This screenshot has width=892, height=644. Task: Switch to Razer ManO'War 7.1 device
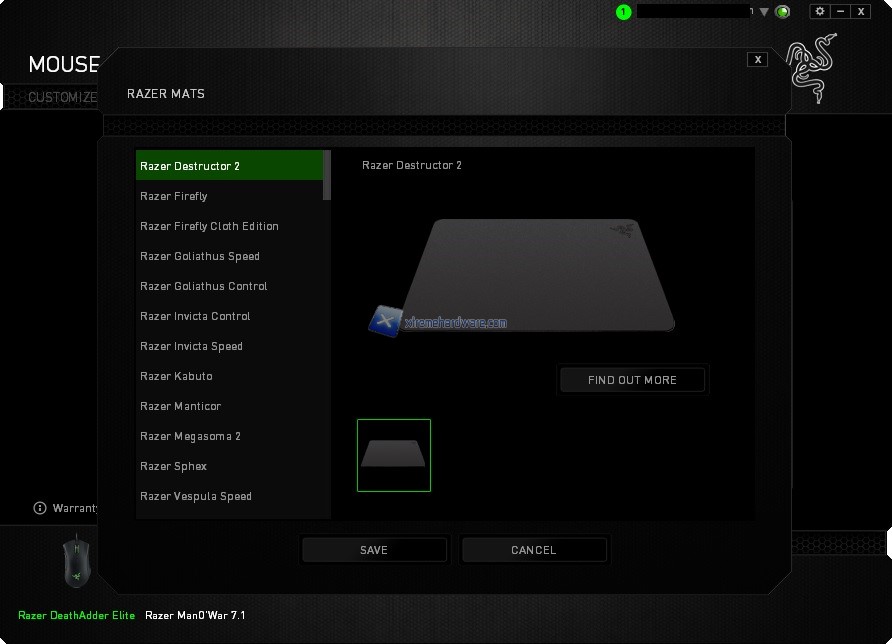click(195, 615)
